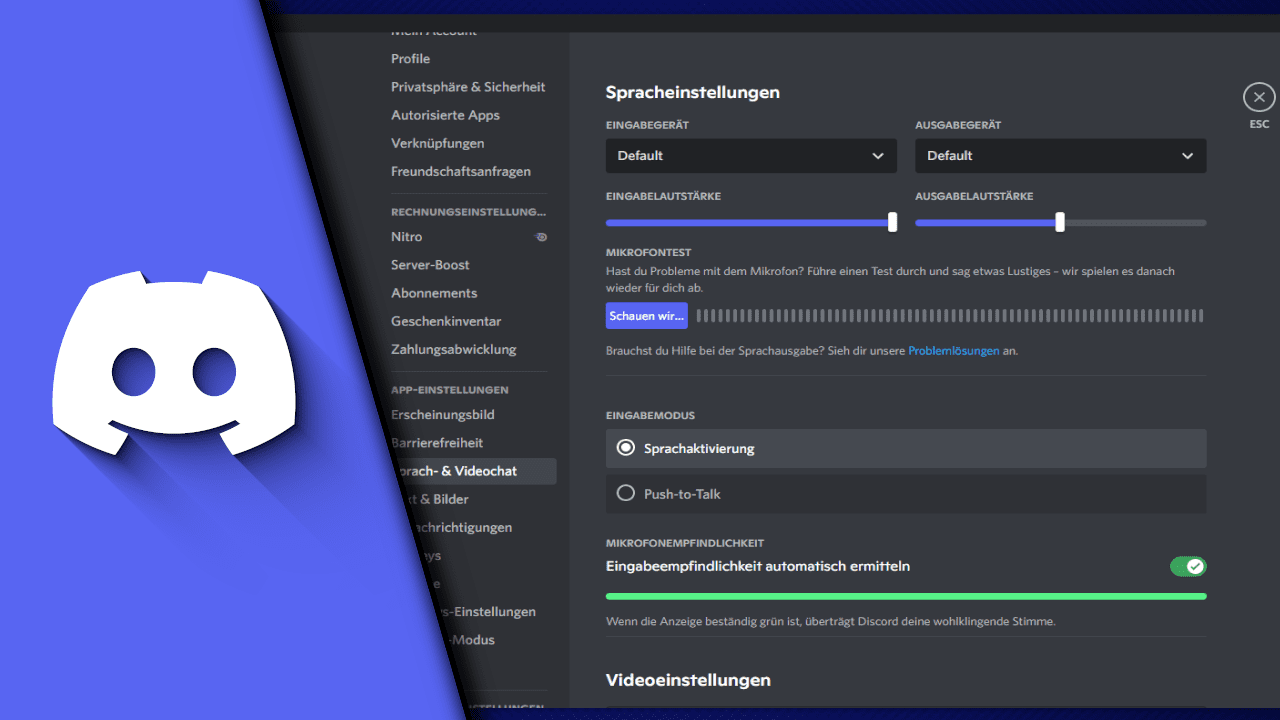Open Verknüpfungen settings
The width and height of the screenshot is (1280, 720).
tap(438, 143)
